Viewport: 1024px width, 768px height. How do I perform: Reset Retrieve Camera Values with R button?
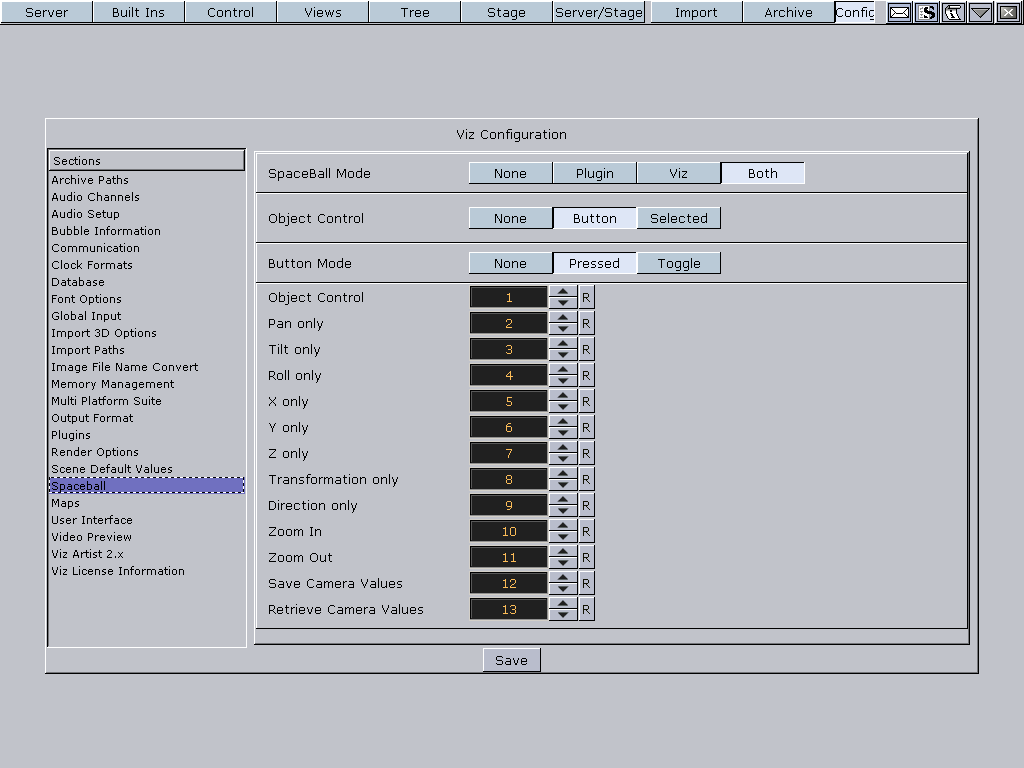(586, 609)
